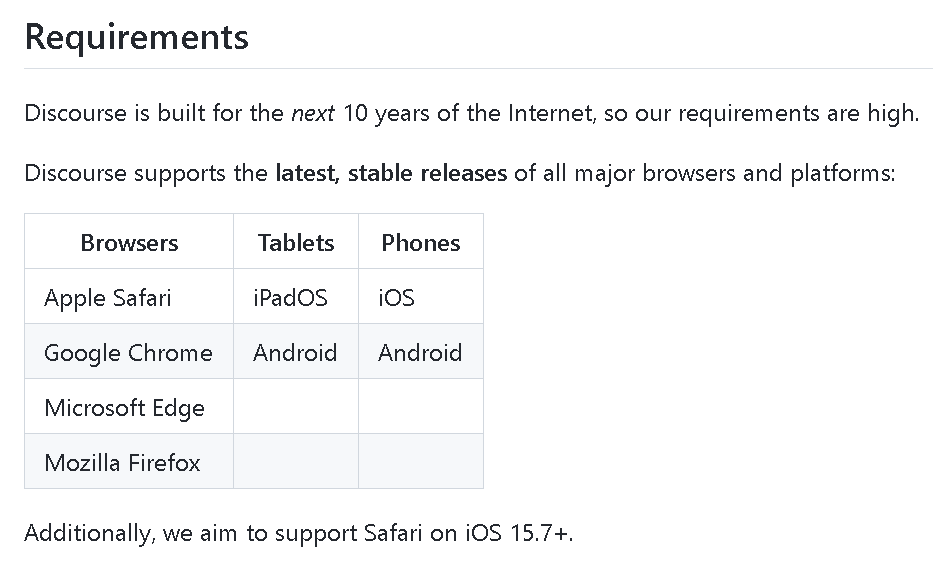The image size is (933, 568).
Task: Click the Requirements heading
Action: click(x=136, y=37)
